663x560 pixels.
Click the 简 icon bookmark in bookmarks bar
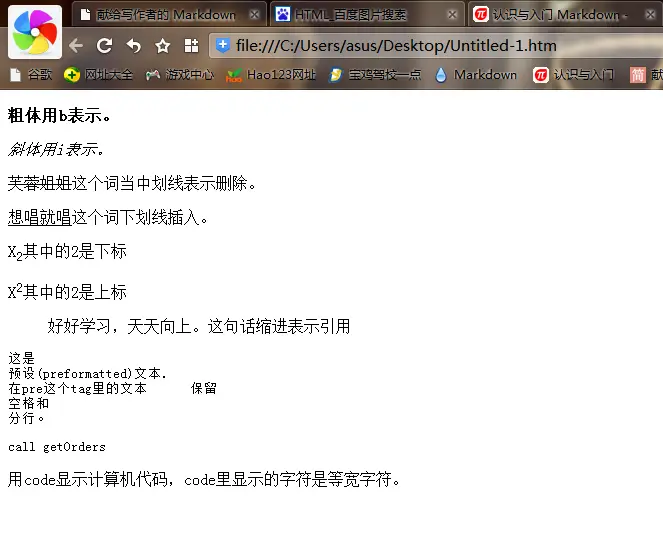pyautogui.click(x=638, y=75)
